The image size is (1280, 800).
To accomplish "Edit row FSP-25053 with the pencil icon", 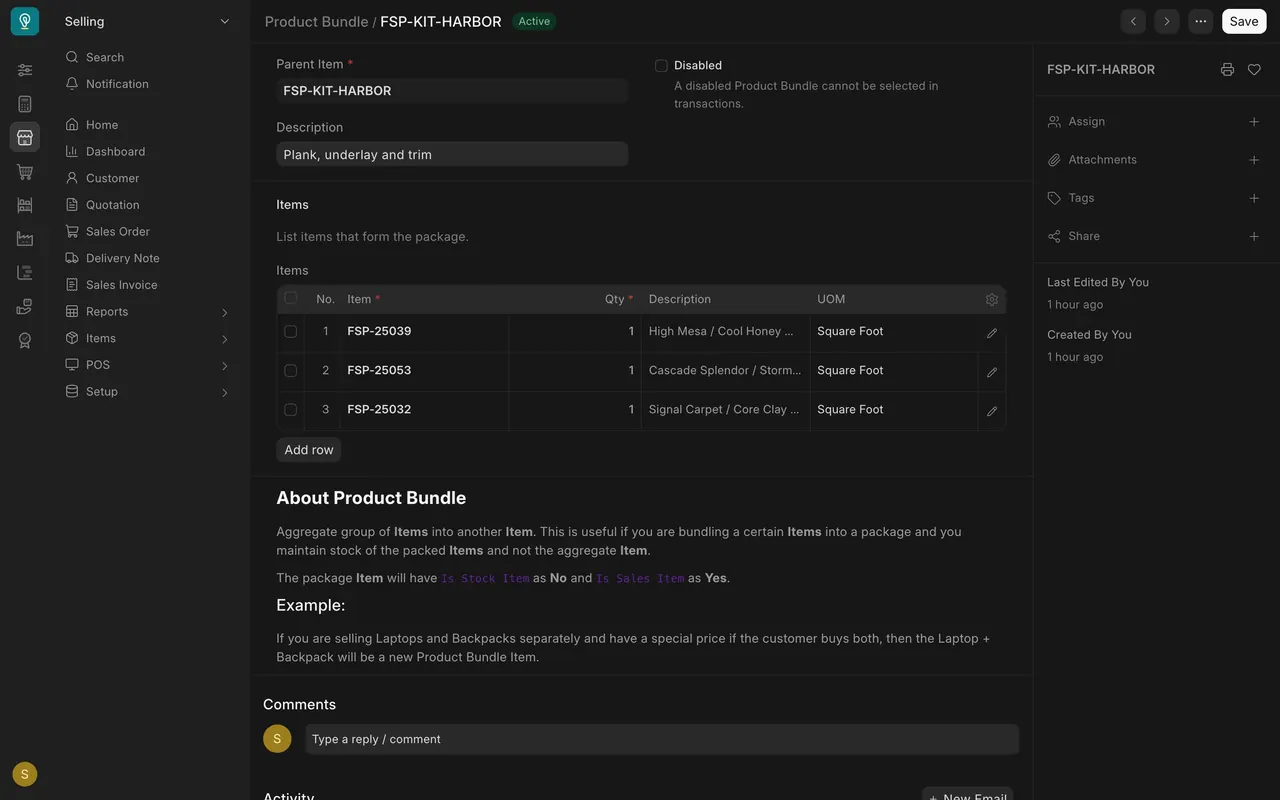I will click(x=992, y=372).
